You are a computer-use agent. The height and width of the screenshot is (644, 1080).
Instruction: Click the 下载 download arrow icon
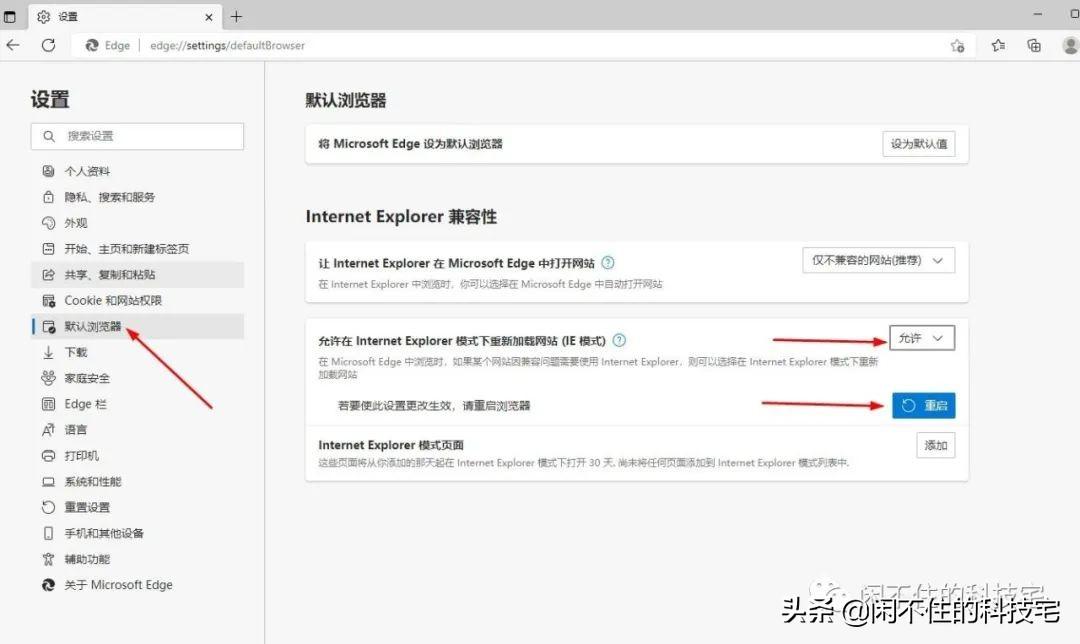pyautogui.click(x=48, y=352)
